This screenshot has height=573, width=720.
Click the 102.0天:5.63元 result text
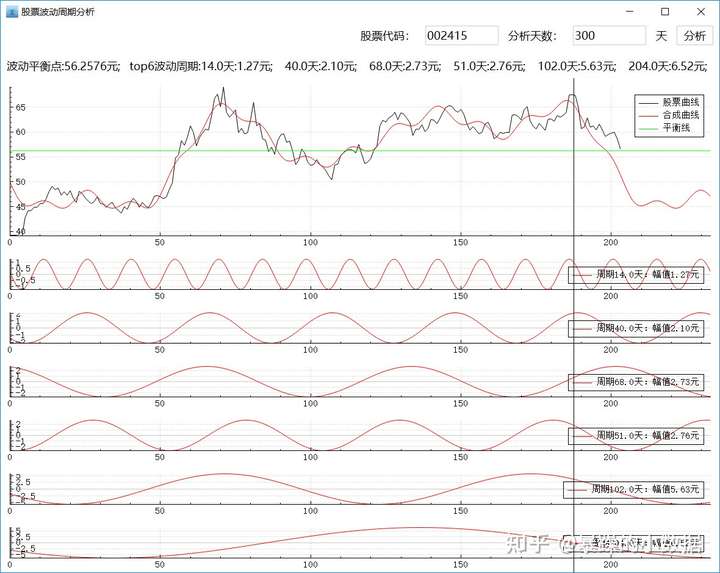click(577, 66)
